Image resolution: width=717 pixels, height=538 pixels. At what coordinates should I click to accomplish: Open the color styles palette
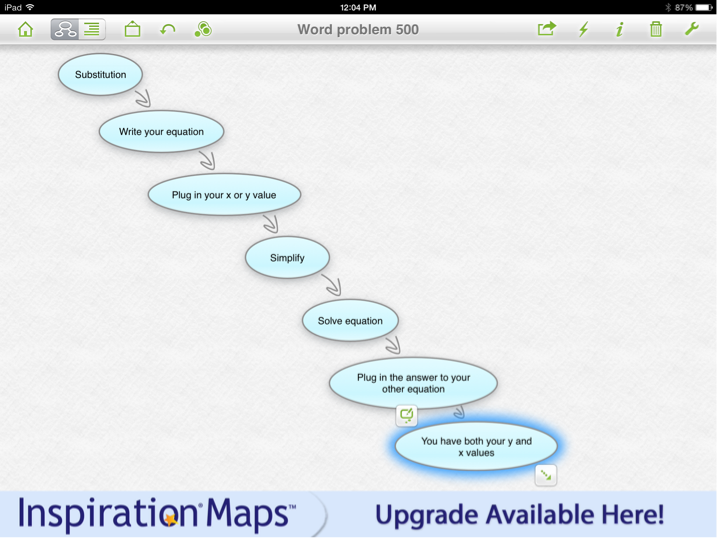(203, 29)
